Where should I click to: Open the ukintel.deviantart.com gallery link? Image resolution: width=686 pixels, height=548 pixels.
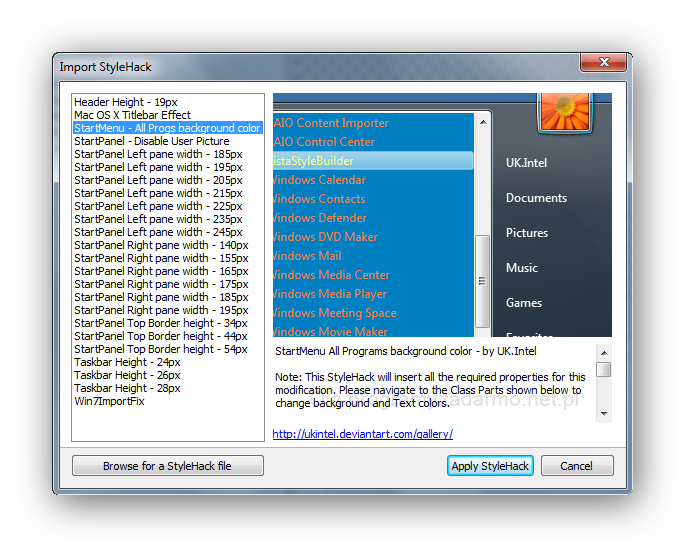pos(362,434)
